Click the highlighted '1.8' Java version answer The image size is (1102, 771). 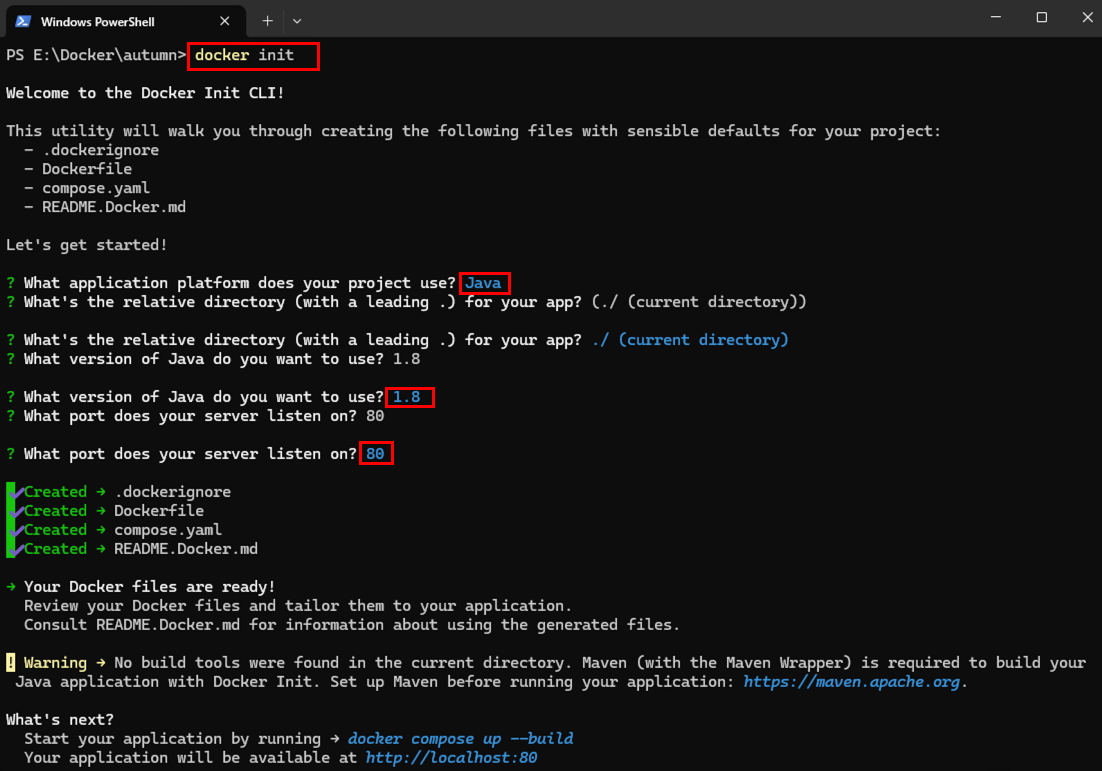406,397
